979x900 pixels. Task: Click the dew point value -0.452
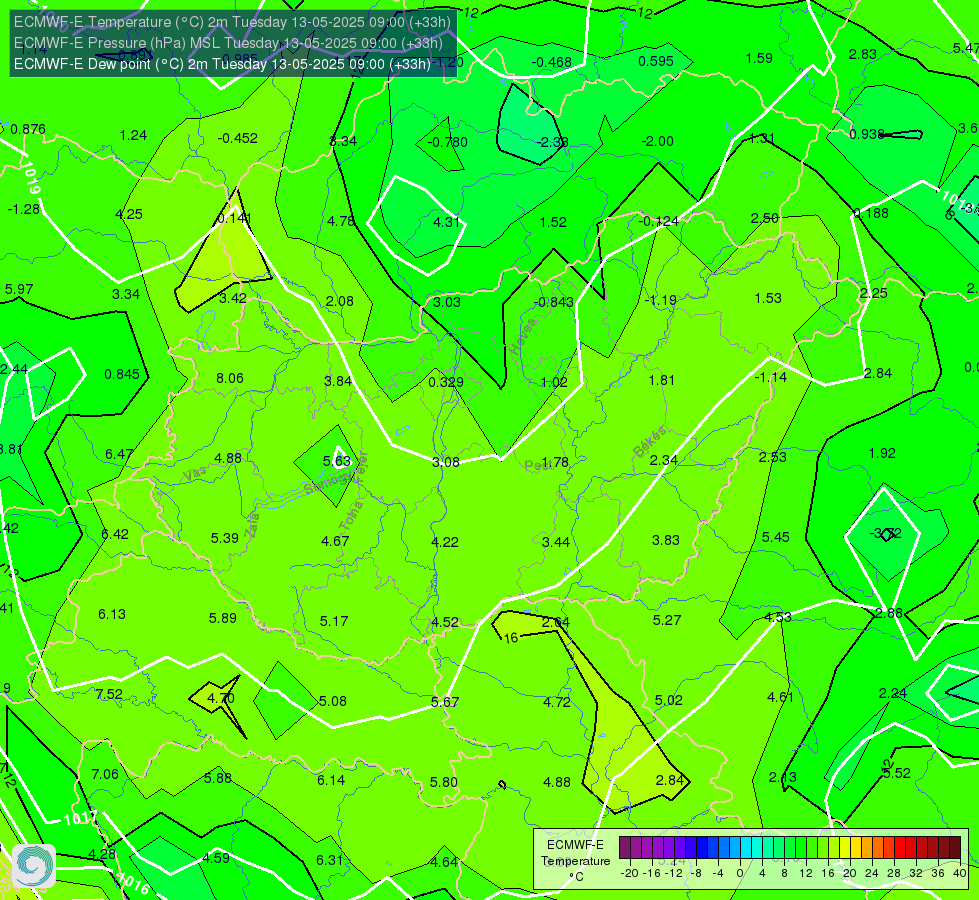click(238, 138)
